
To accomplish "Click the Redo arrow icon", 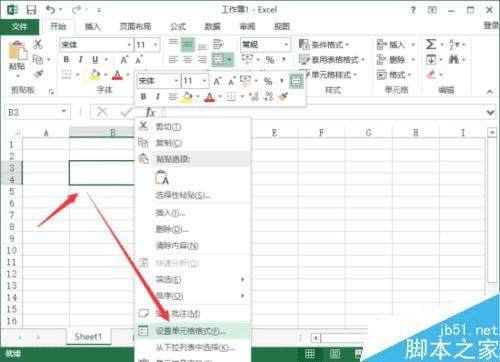I will point(76,9).
